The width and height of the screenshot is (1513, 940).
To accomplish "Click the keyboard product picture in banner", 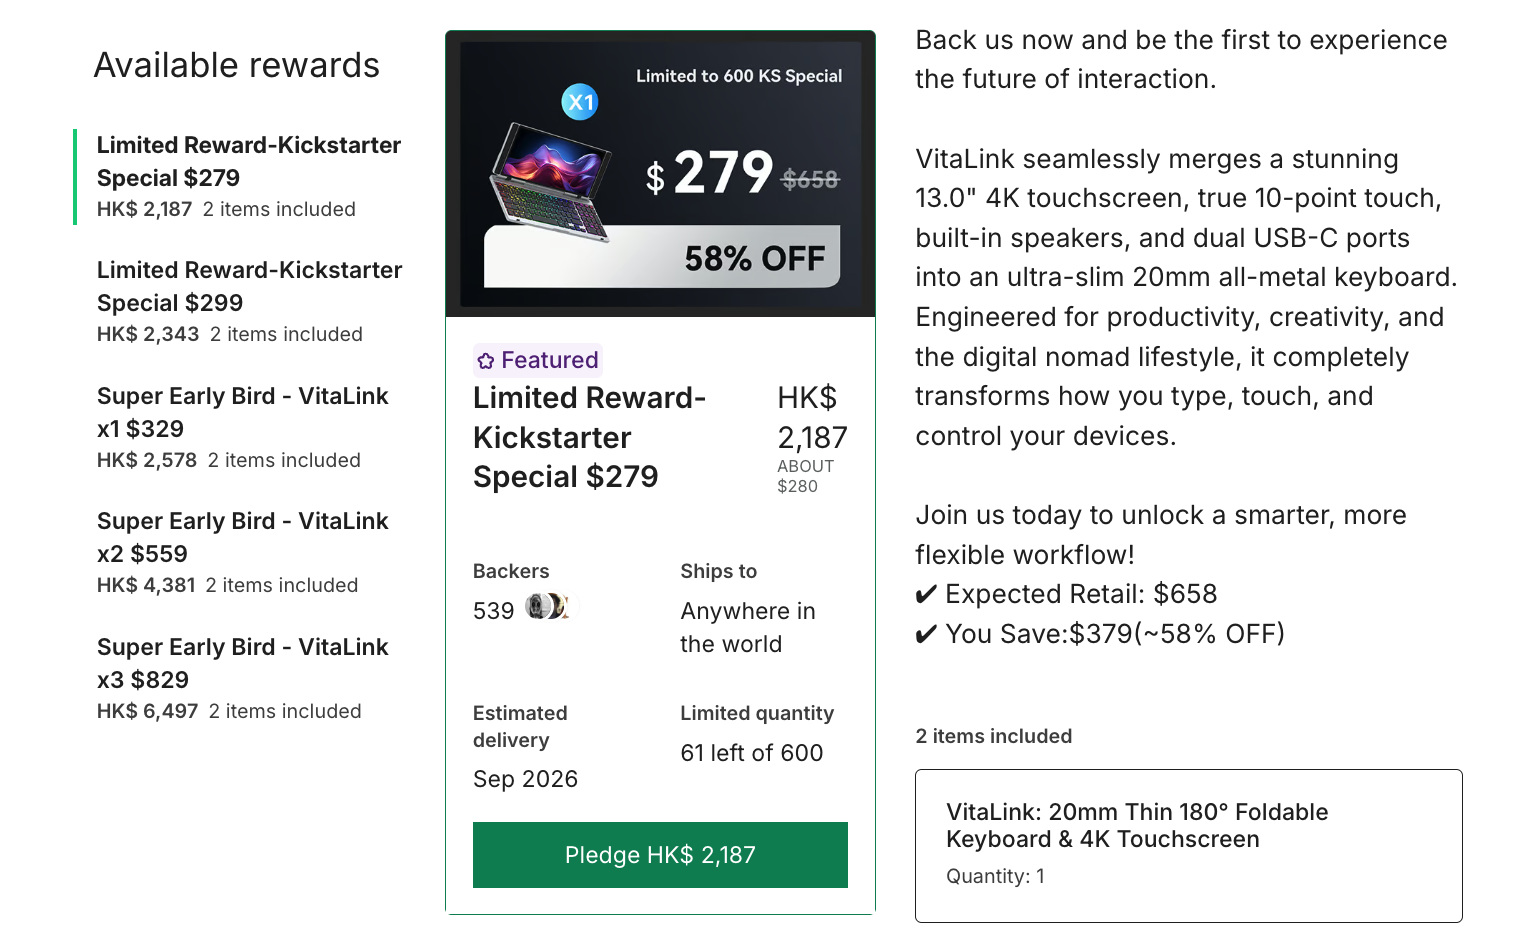I will (x=549, y=182).
